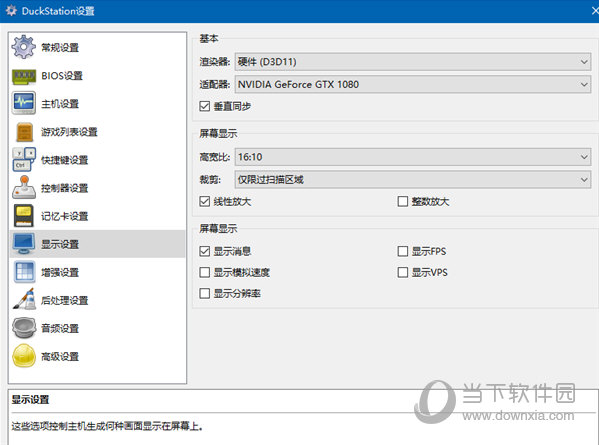Open BIOS设置 page

click(97, 76)
